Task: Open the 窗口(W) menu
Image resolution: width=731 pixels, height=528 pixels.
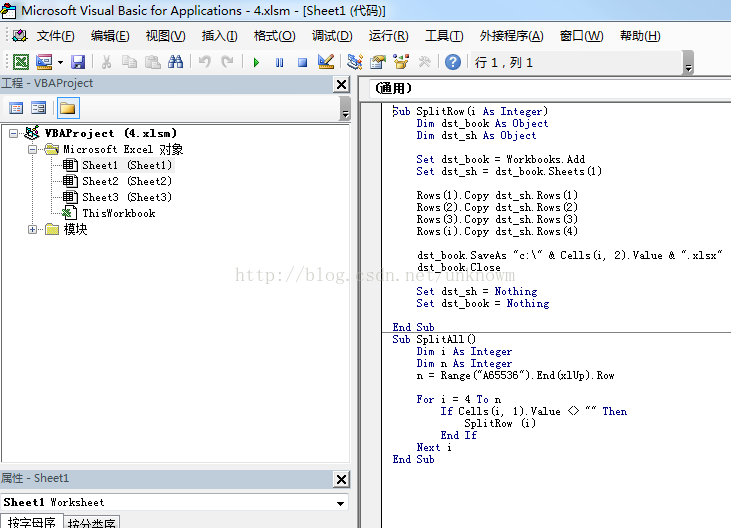Action: click(x=581, y=36)
